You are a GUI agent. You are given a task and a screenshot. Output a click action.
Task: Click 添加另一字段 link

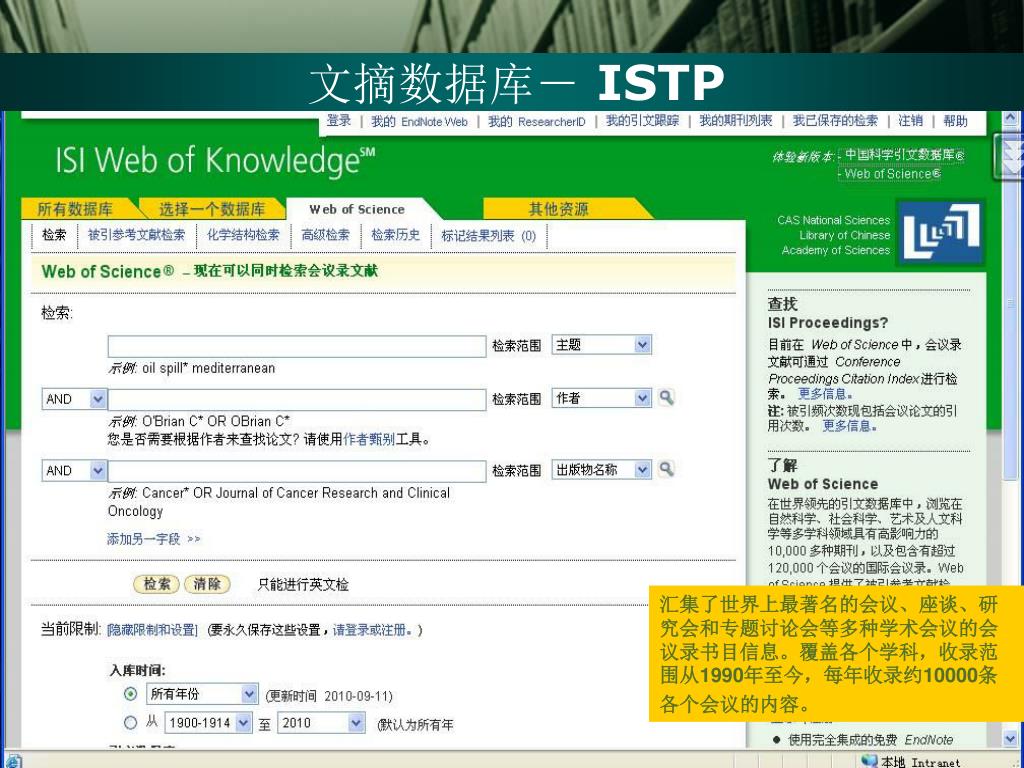153,539
